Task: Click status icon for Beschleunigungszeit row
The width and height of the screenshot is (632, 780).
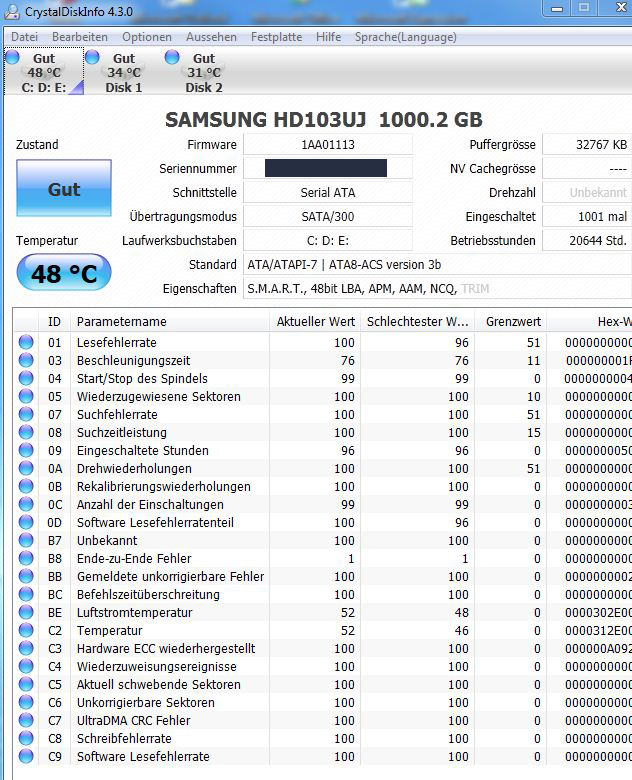Action: 26,360
